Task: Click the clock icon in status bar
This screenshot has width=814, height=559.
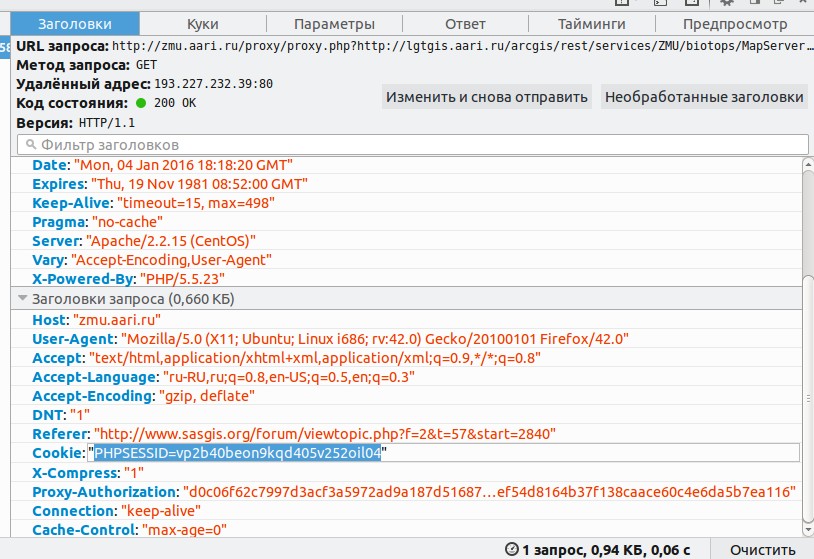Action: tap(512, 549)
